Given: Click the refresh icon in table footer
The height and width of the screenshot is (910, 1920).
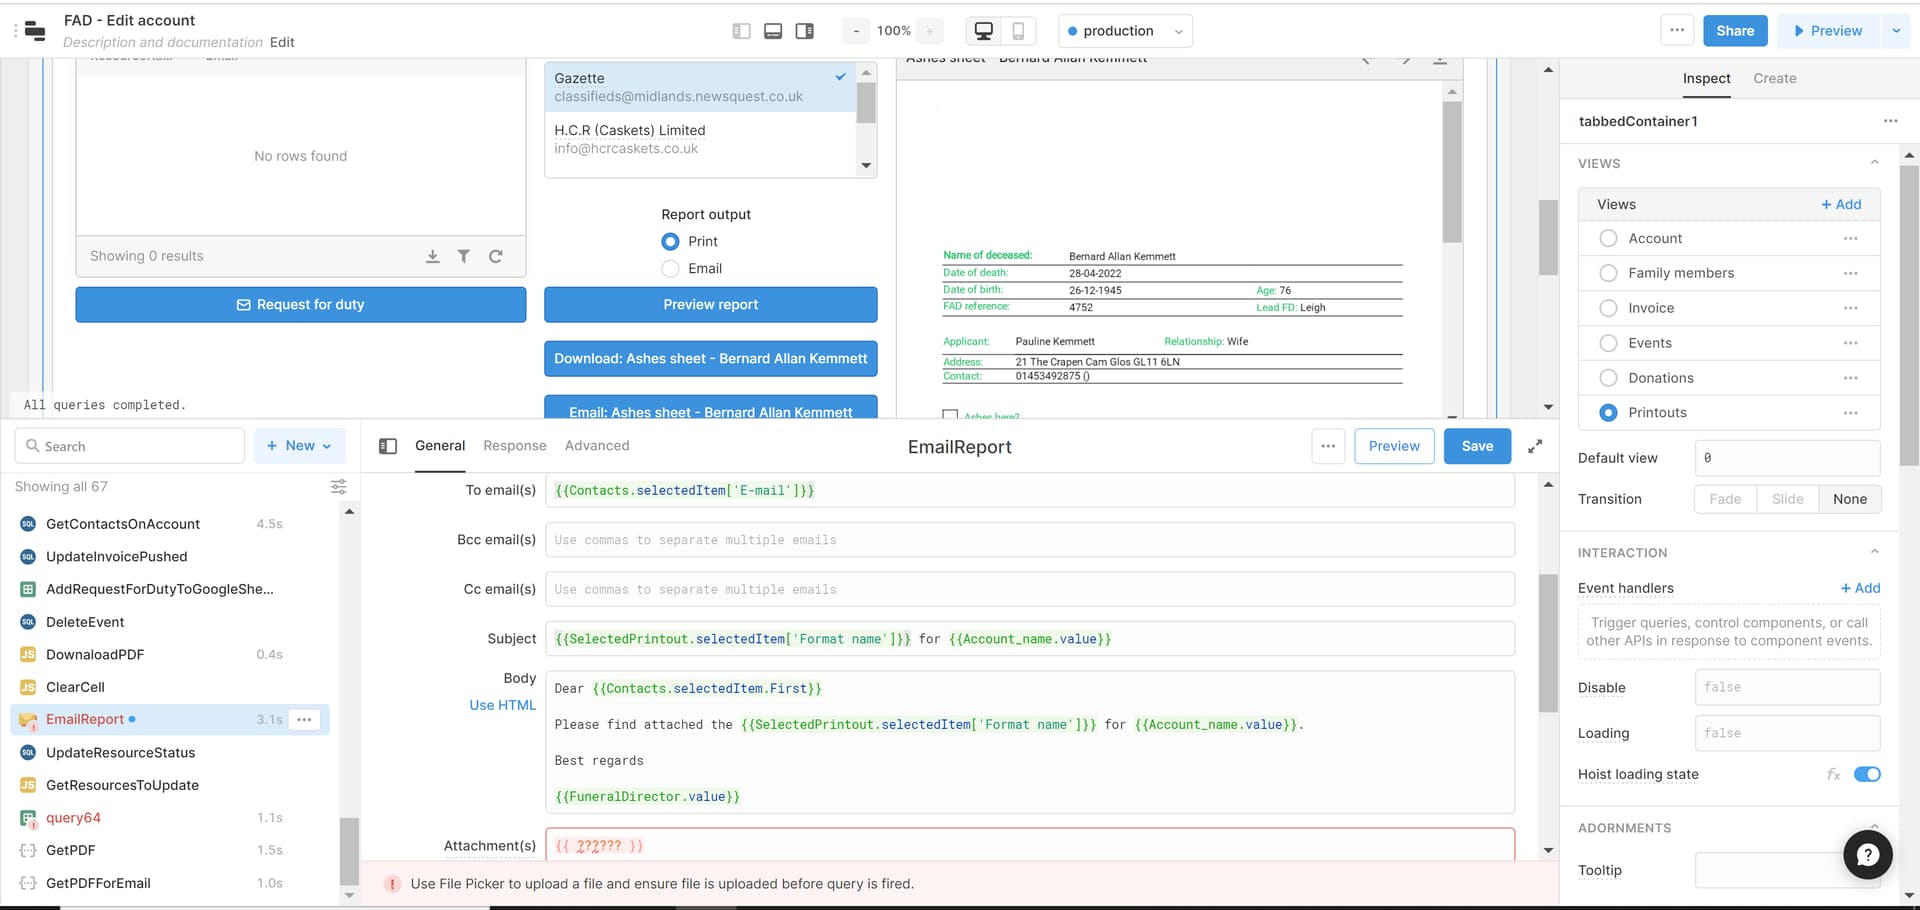Looking at the screenshot, I should point(496,256).
